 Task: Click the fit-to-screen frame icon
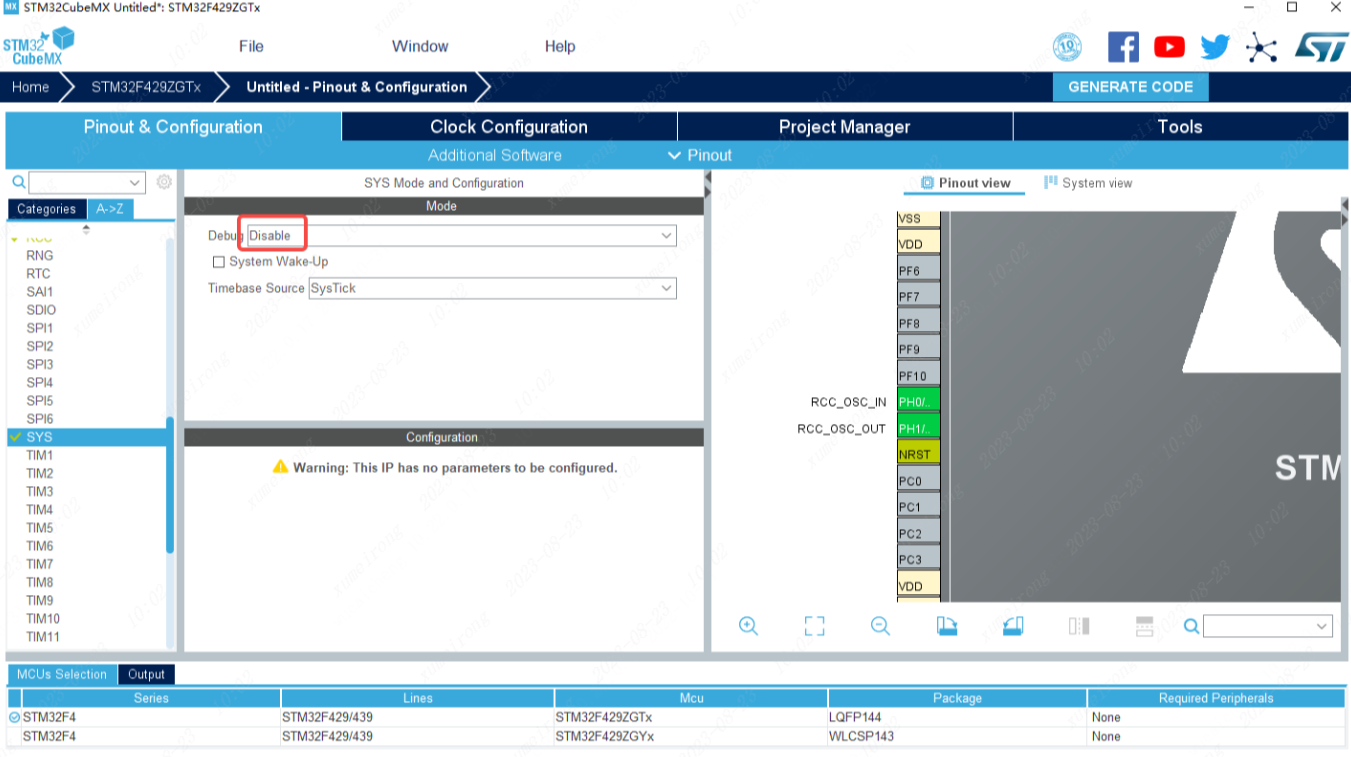[x=814, y=626]
